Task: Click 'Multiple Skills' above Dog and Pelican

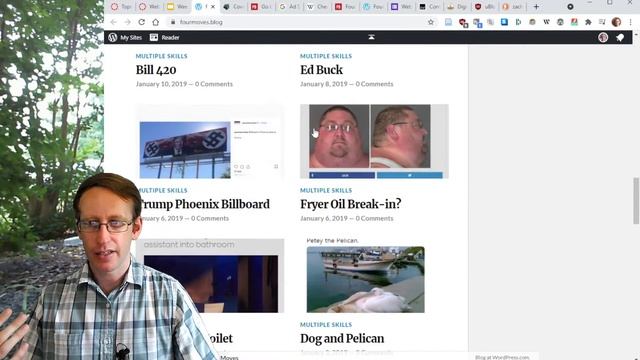Action: click(326, 324)
